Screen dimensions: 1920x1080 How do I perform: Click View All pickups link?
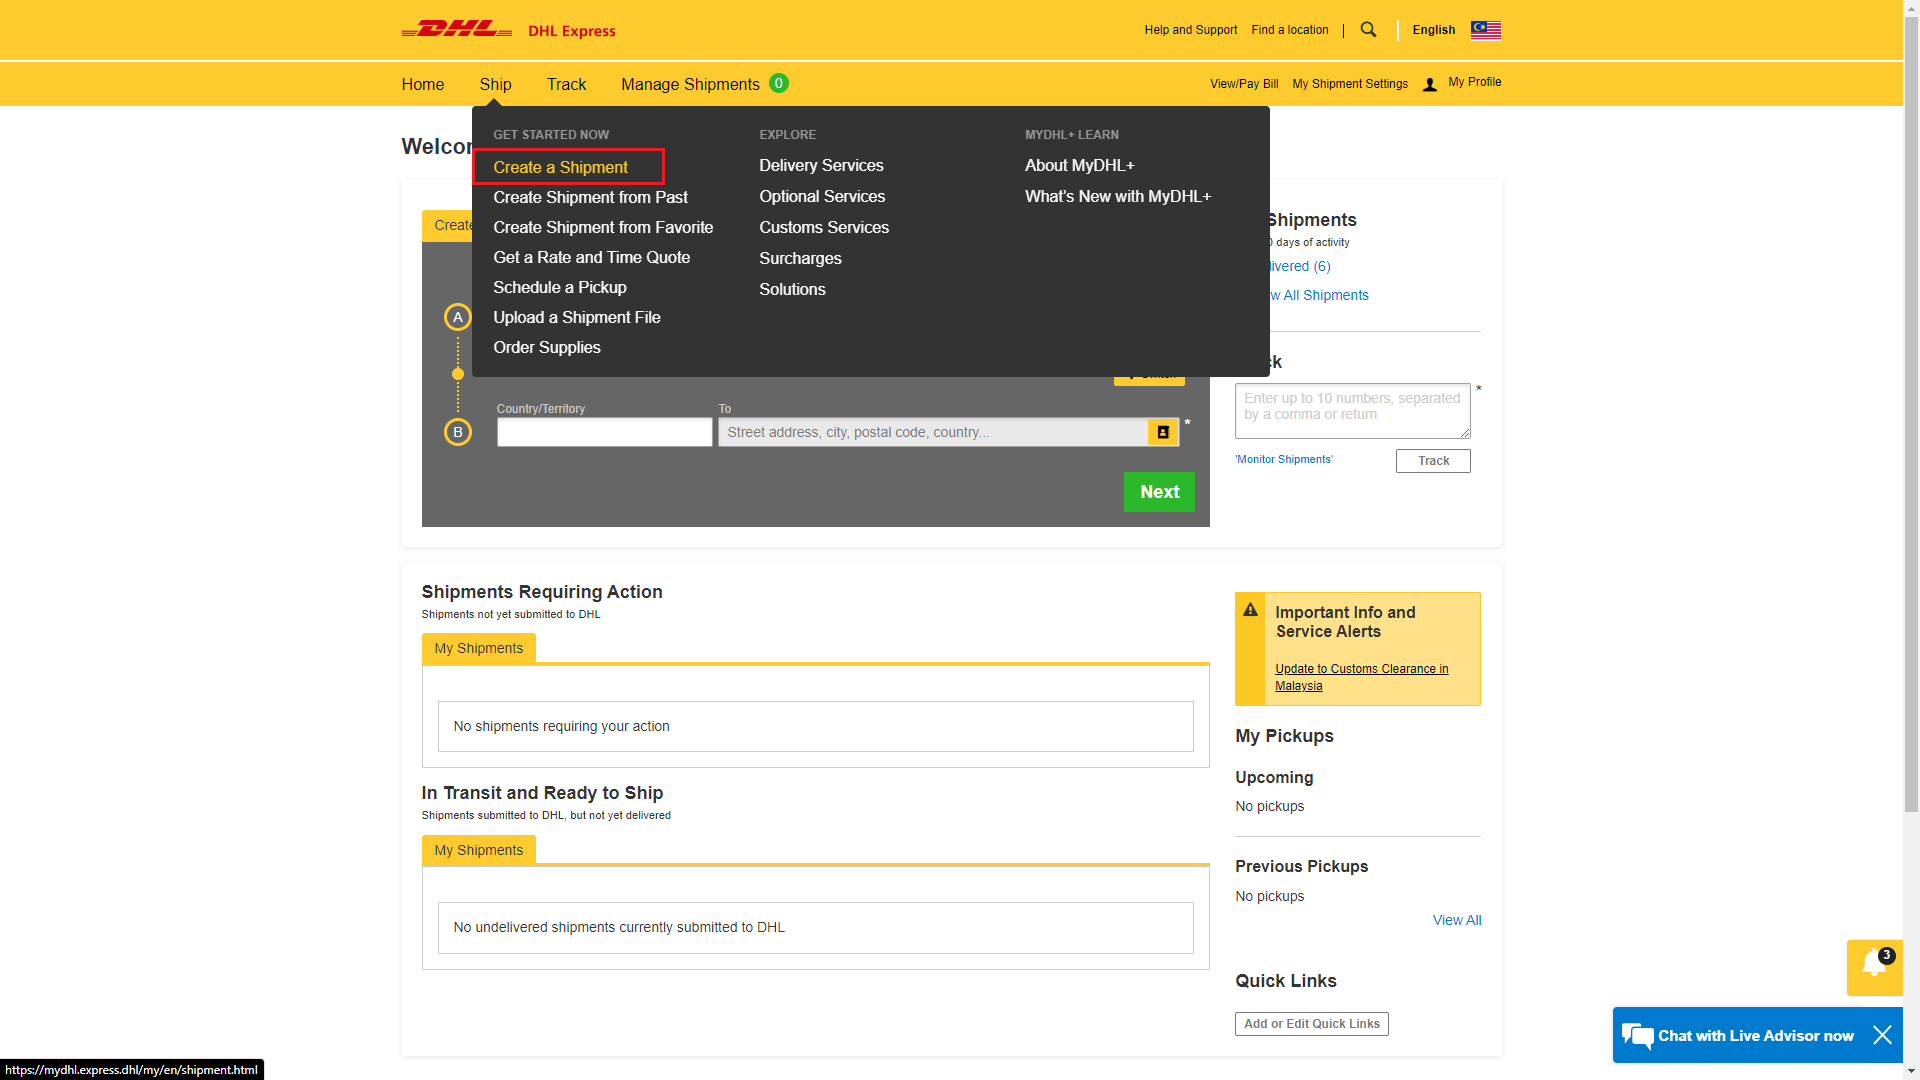[x=1457, y=920]
